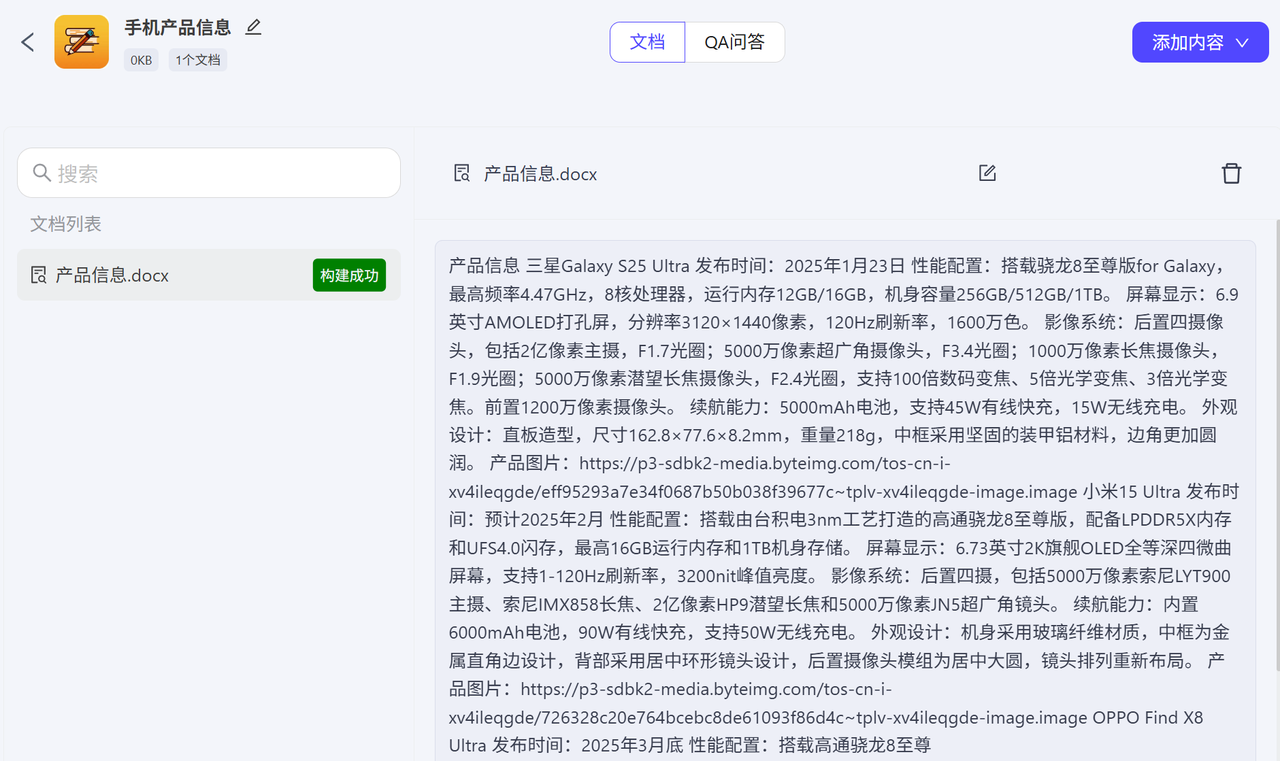Click document icon in the 文档列表 item
This screenshot has height=761, width=1280.
click(39, 275)
